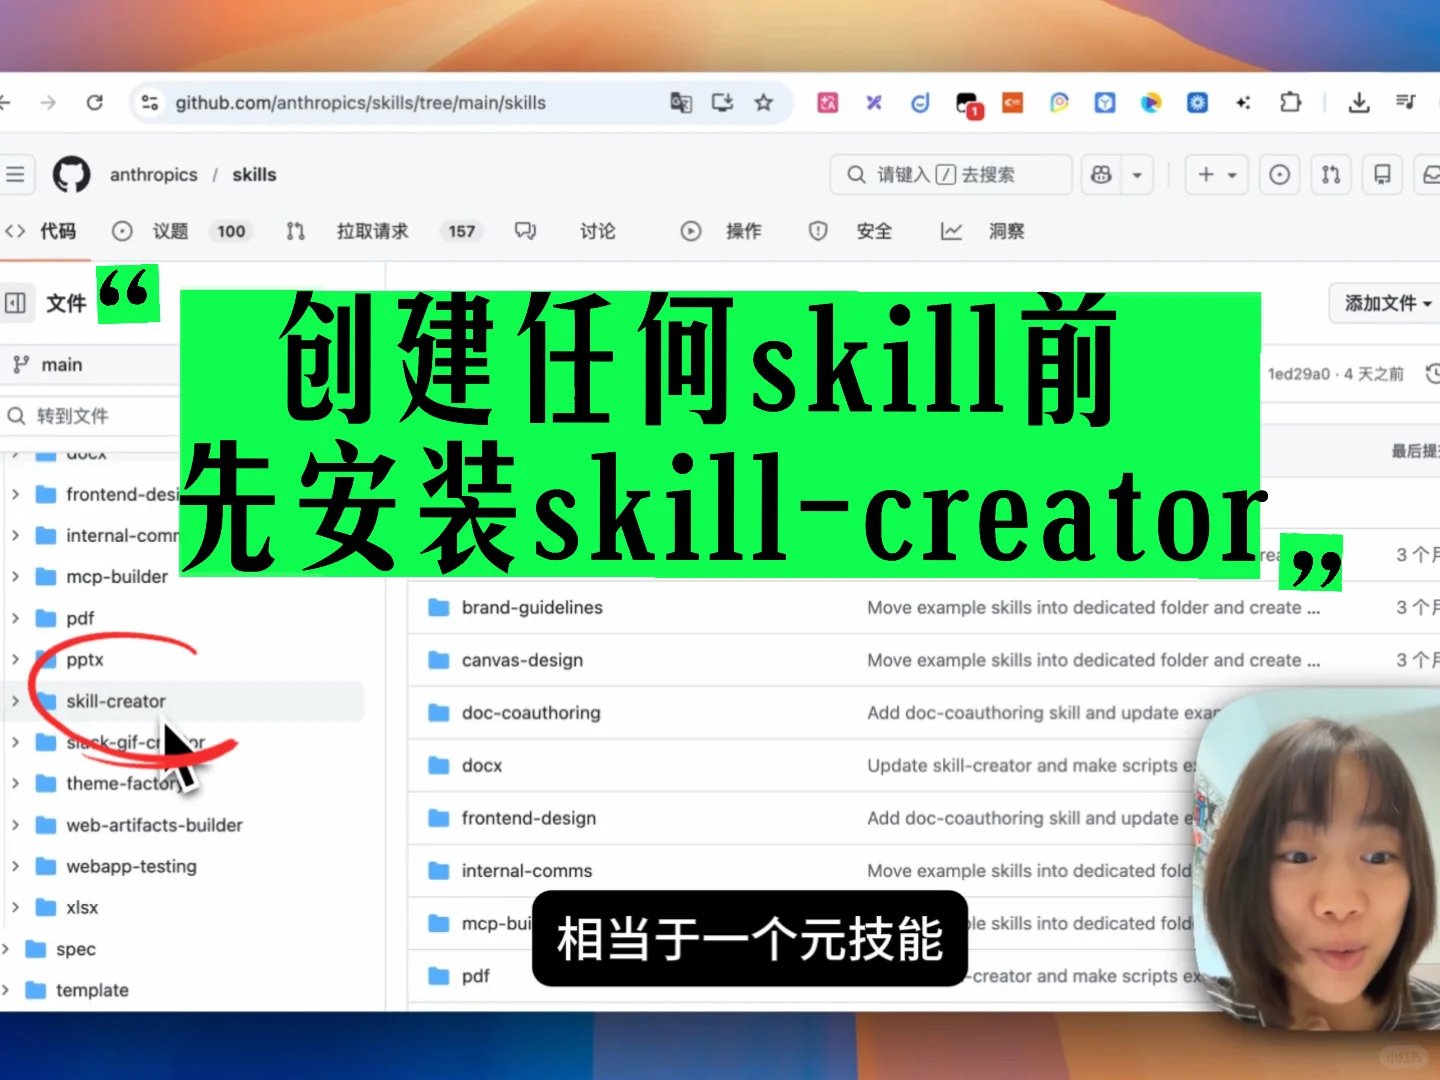Viewport: 1440px width, 1080px height.
Task: Click the docx folder icon in file list
Action: click(439, 765)
